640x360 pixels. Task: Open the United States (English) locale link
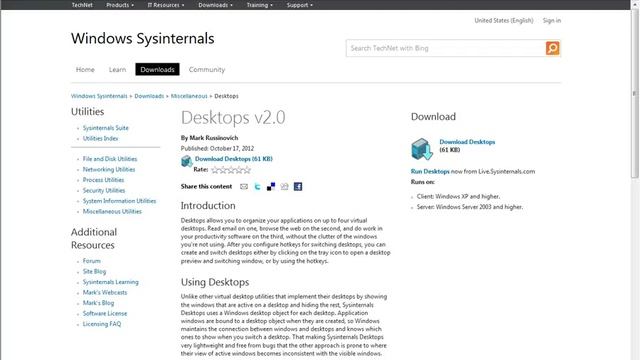[504, 20]
